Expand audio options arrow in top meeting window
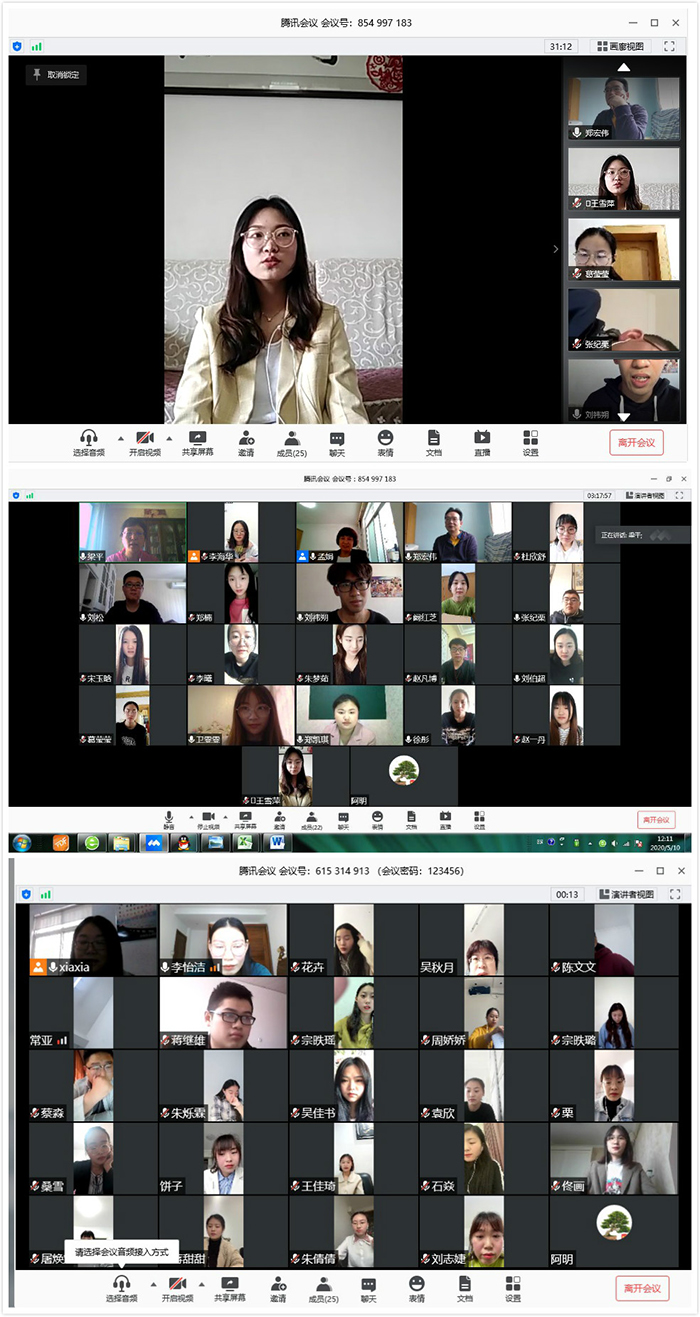The height and width of the screenshot is (1317, 700). pyautogui.click(x=120, y=438)
